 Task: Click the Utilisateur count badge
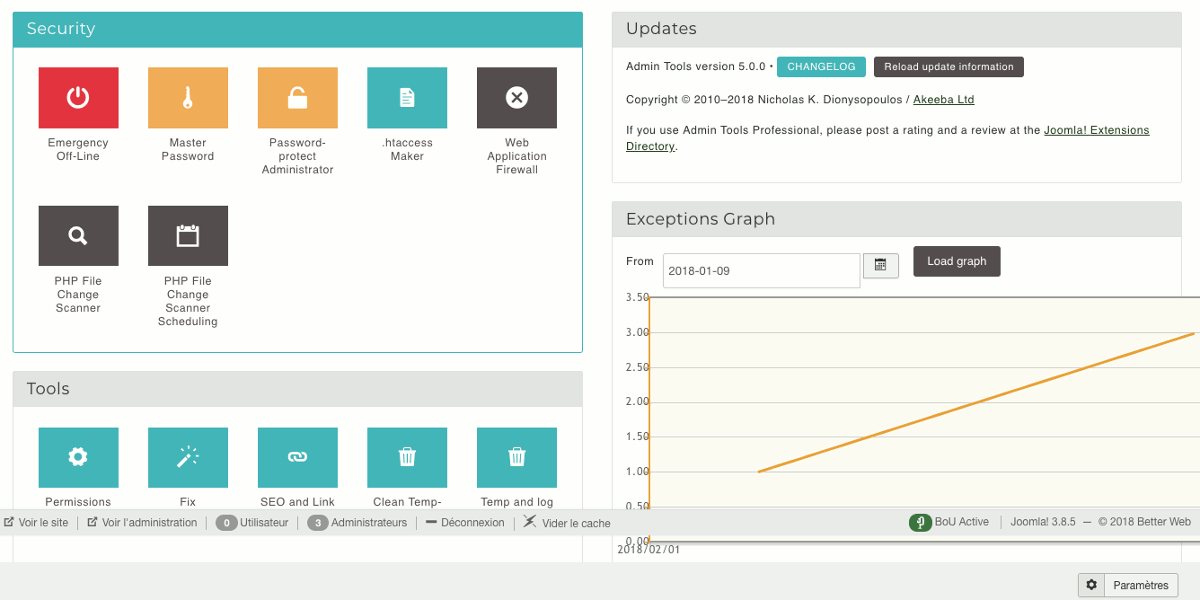coord(226,523)
